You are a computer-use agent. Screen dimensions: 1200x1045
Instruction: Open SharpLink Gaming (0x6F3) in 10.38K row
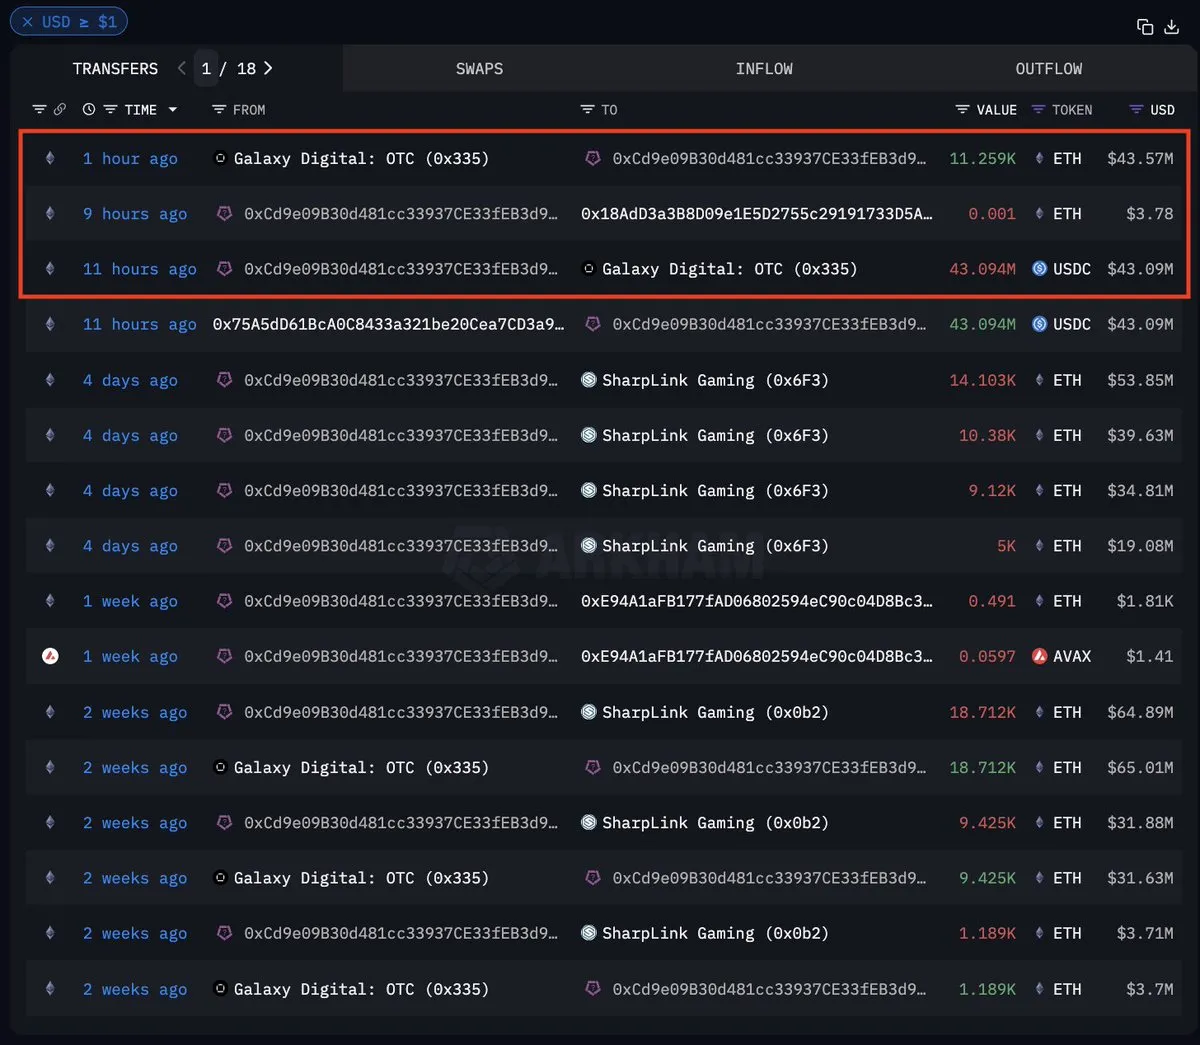(x=715, y=435)
